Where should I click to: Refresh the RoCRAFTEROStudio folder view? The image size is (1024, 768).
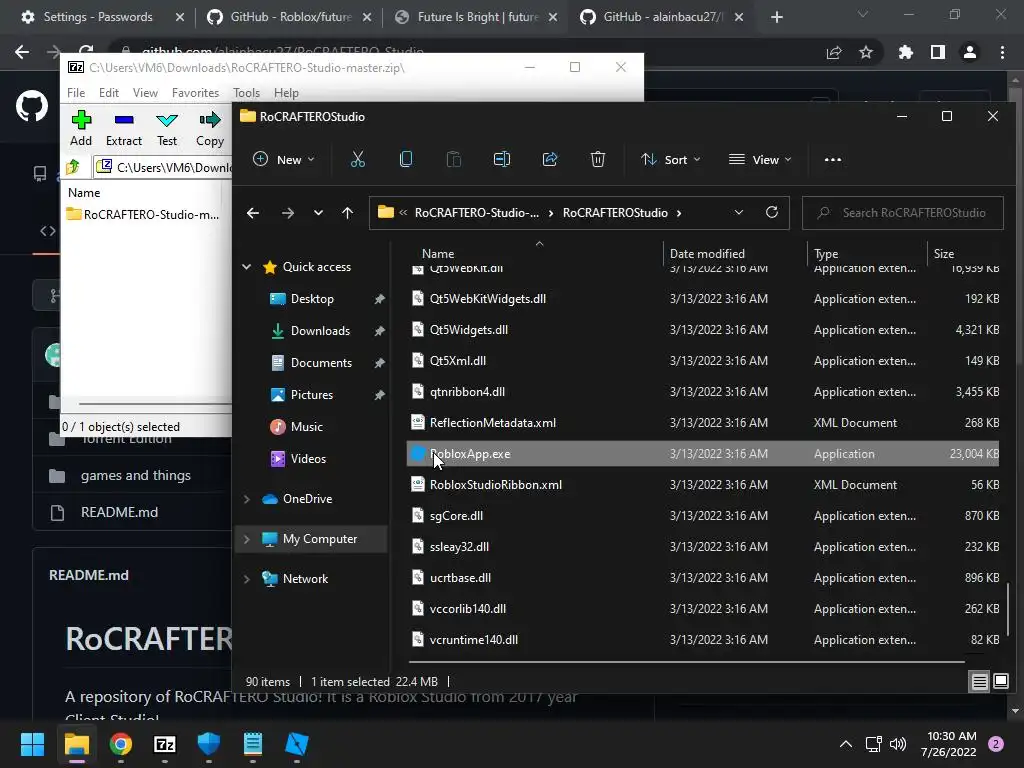[x=771, y=212]
